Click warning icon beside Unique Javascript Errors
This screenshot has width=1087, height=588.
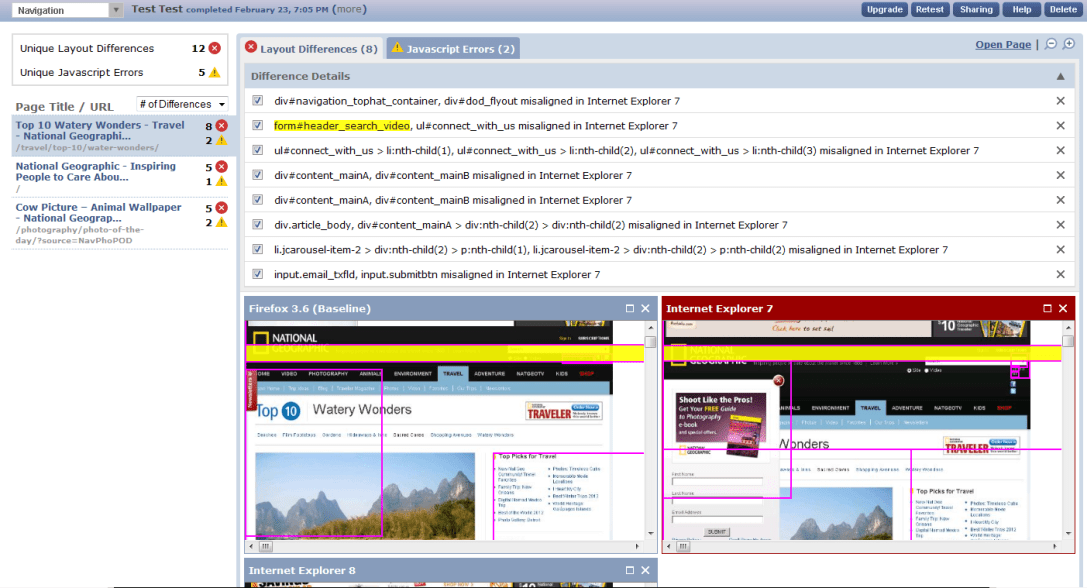215,72
